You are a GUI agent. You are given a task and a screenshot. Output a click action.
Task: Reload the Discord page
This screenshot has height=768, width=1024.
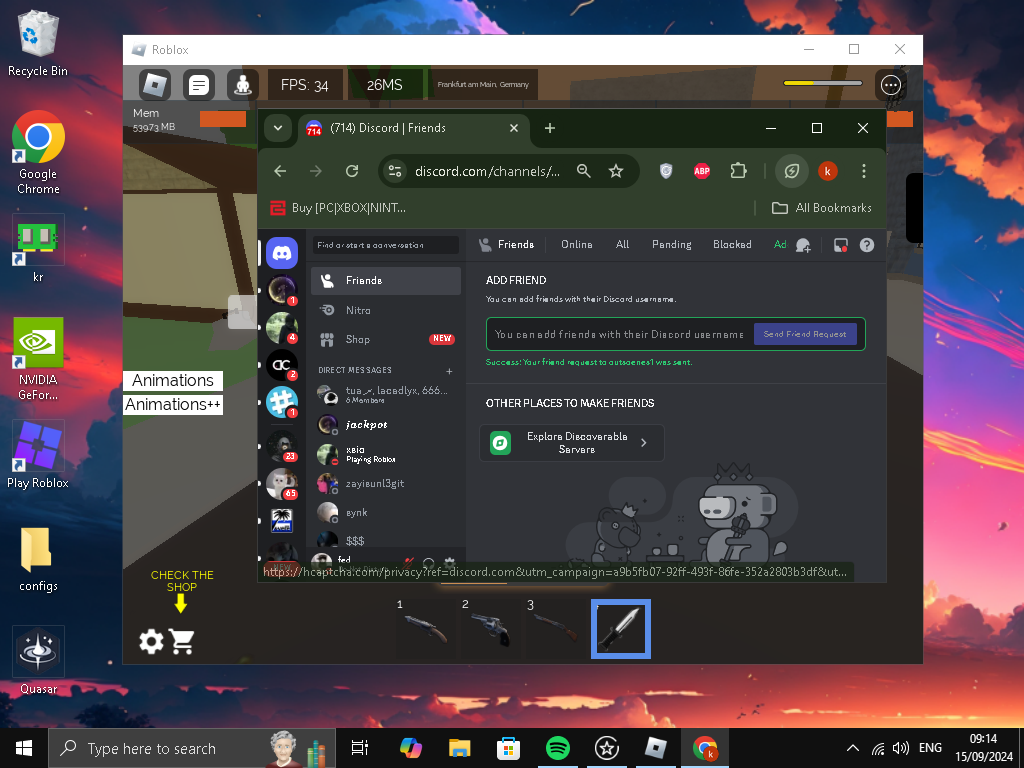click(x=352, y=171)
